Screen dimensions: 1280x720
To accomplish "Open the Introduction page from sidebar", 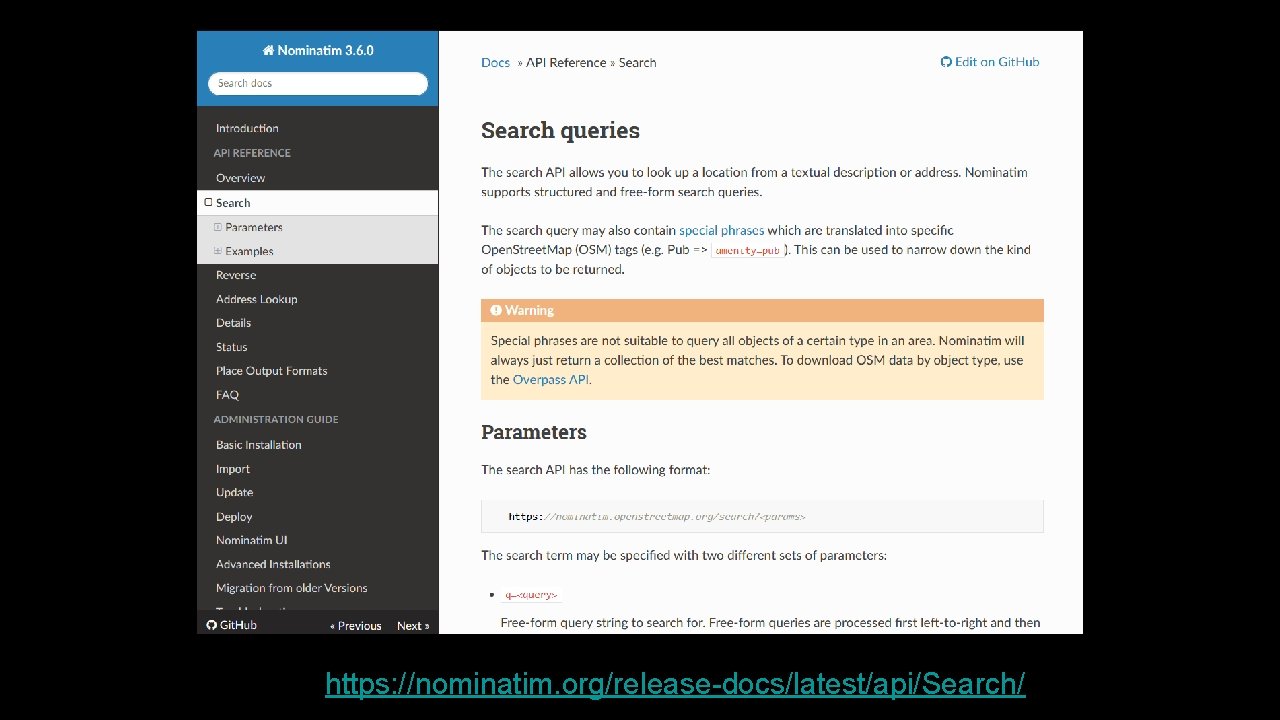I will [x=247, y=128].
